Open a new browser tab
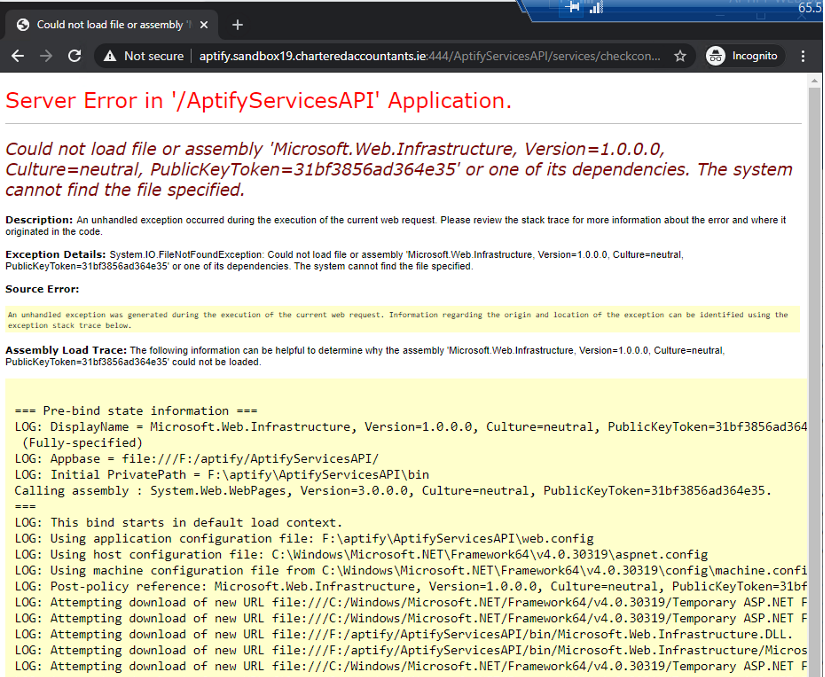This screenshot has width=825, height=677. [237, 25]
